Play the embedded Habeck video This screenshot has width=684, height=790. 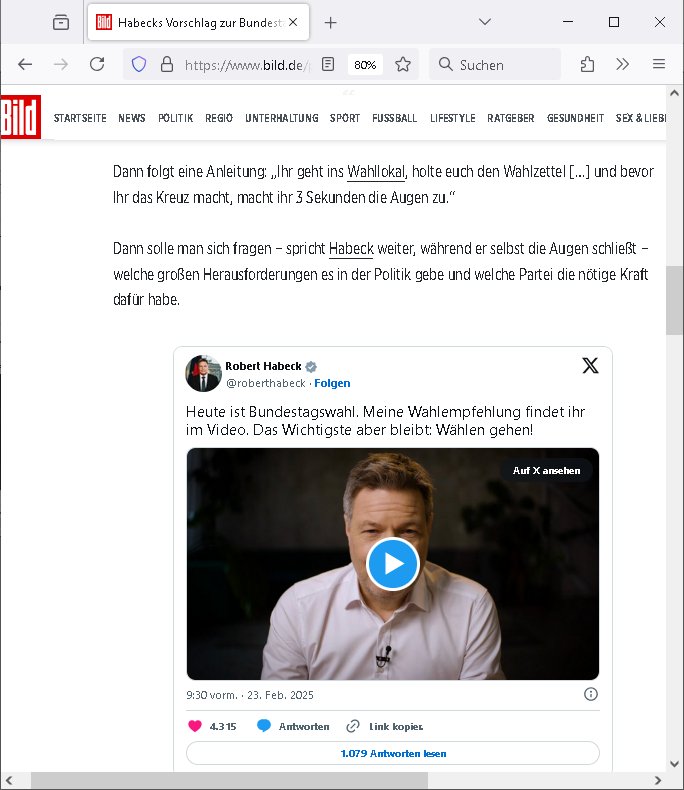pyautogui.click(x=392, y=564)
